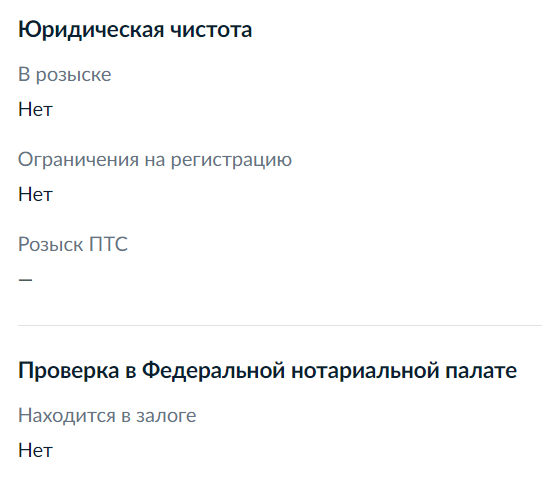Click the word 'нотариальной' in the heading
542x485 pixels.
(x=365, y=372)
